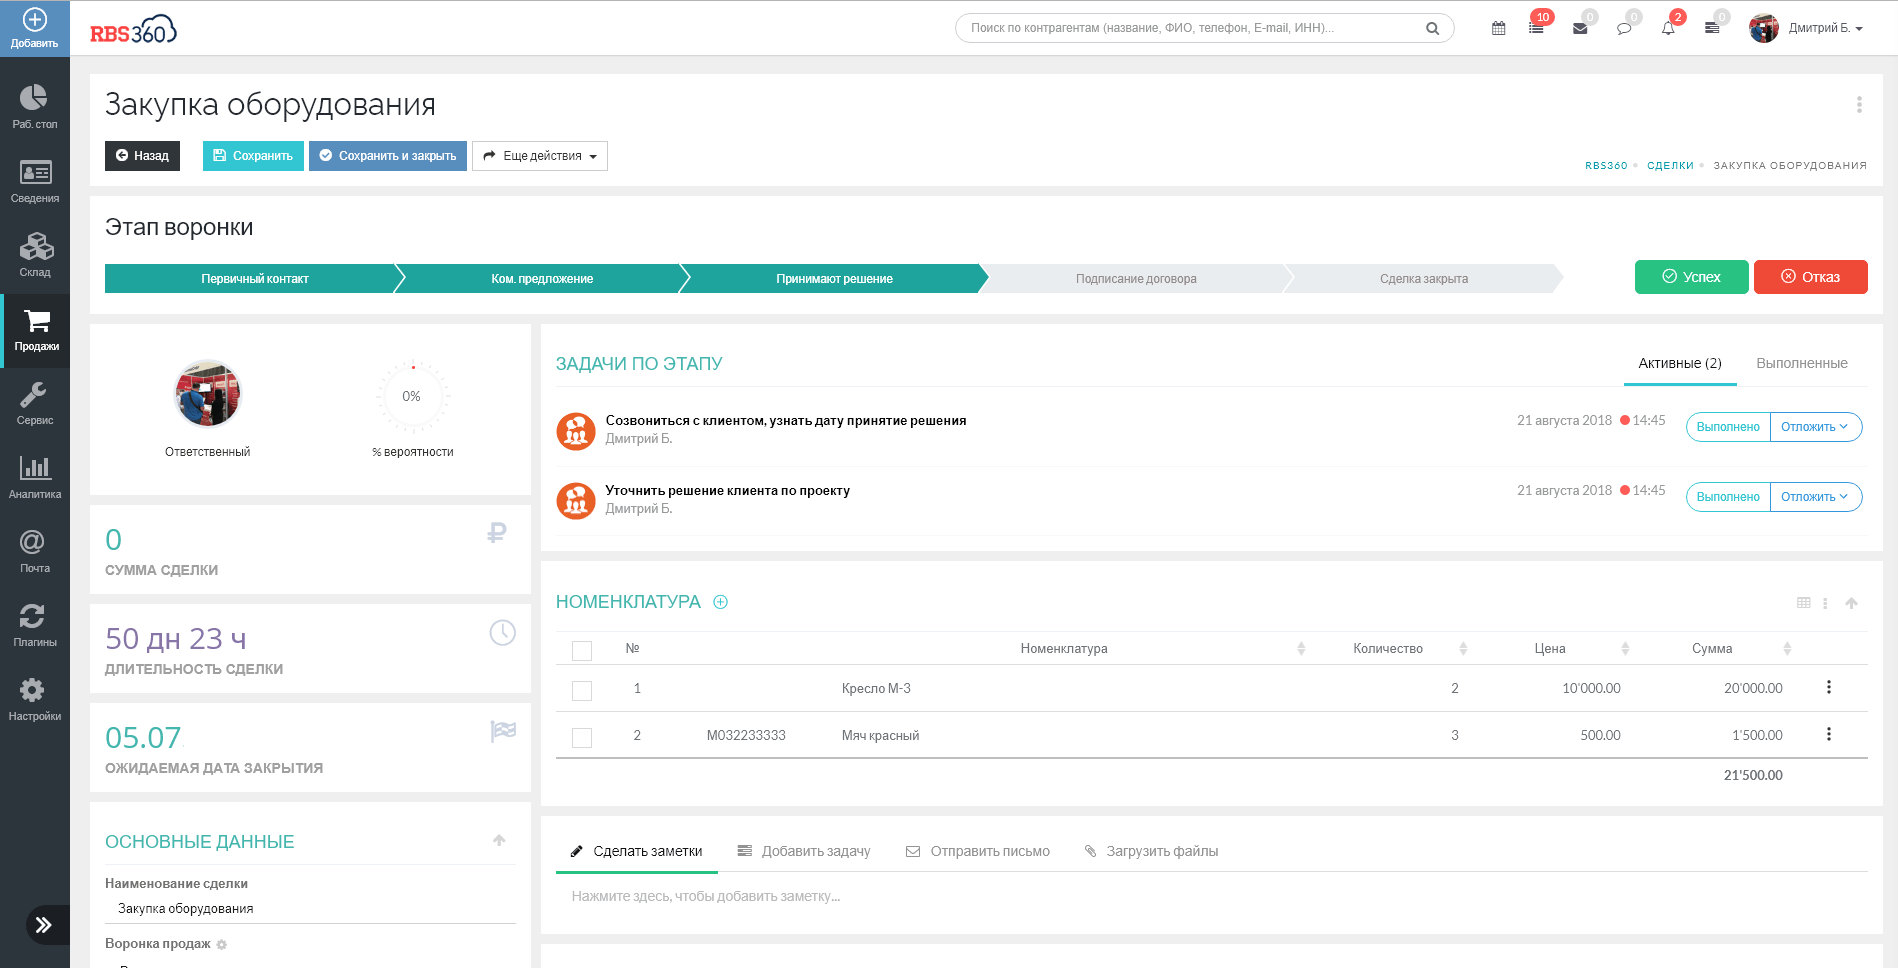1898x968 pixels.
Task: Follow the СДЕЛКИ breadcrumb link
Action: click(1670, 166)
